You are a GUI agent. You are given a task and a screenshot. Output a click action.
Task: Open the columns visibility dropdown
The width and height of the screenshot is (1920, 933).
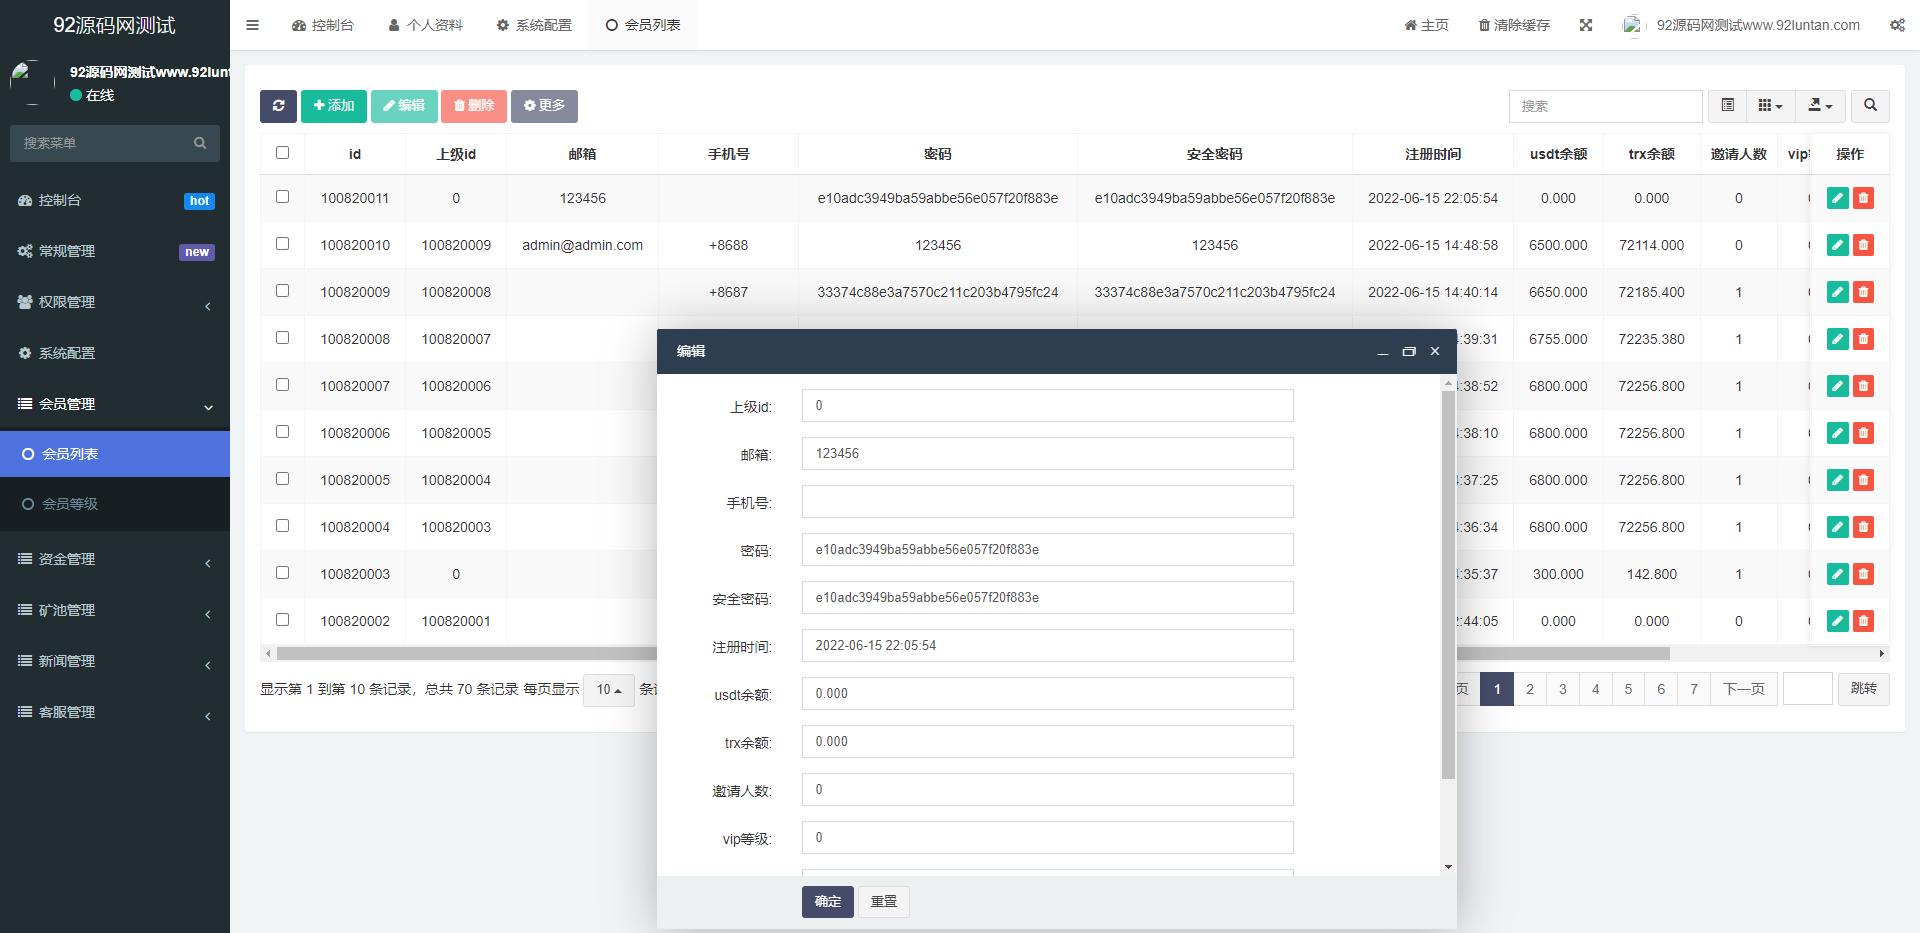(1770, 106)
